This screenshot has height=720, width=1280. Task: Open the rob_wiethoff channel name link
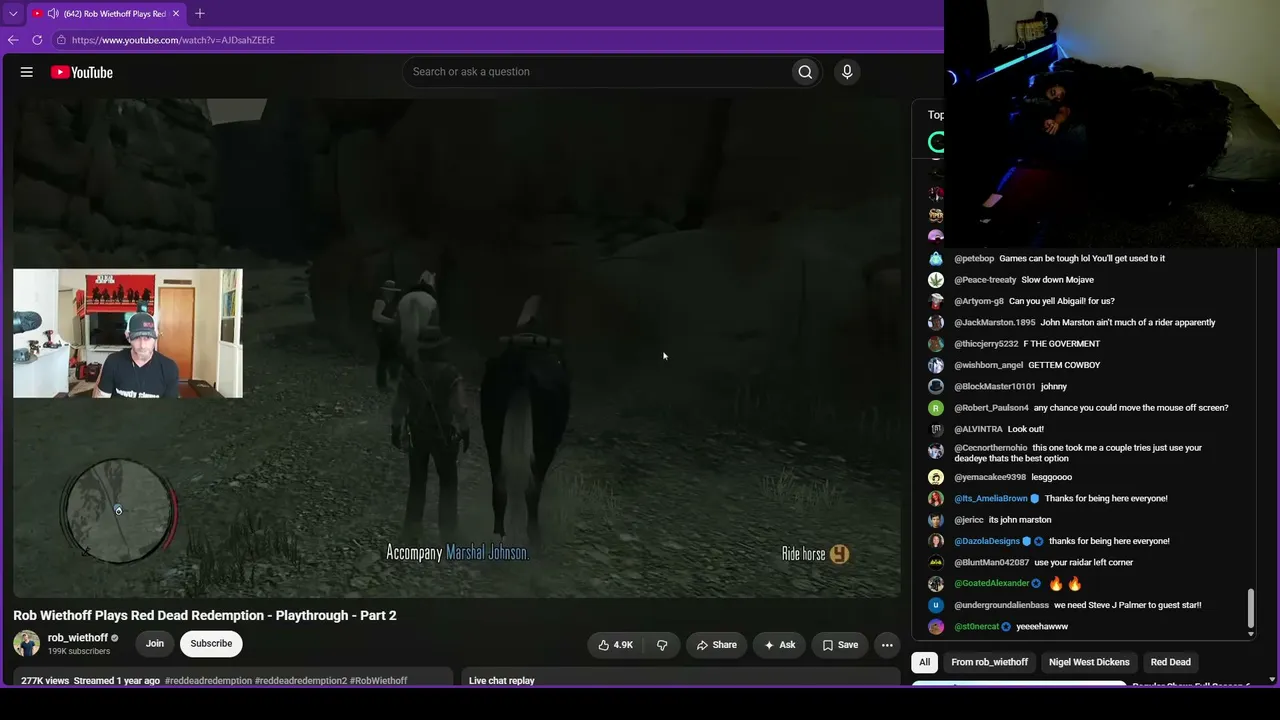pyautogui.click(x=78, y=638)
